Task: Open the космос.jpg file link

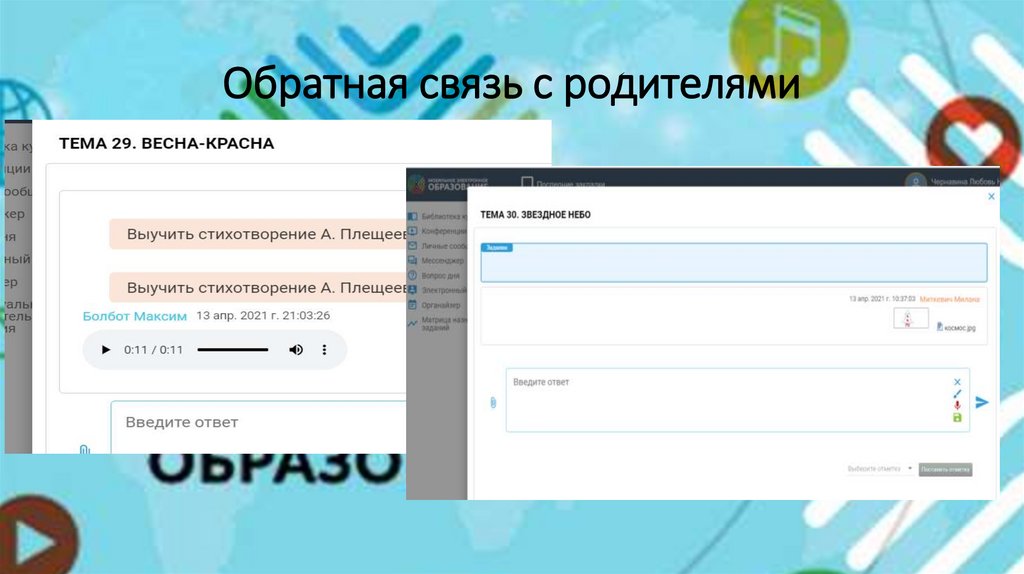Action: pos(960,328)
